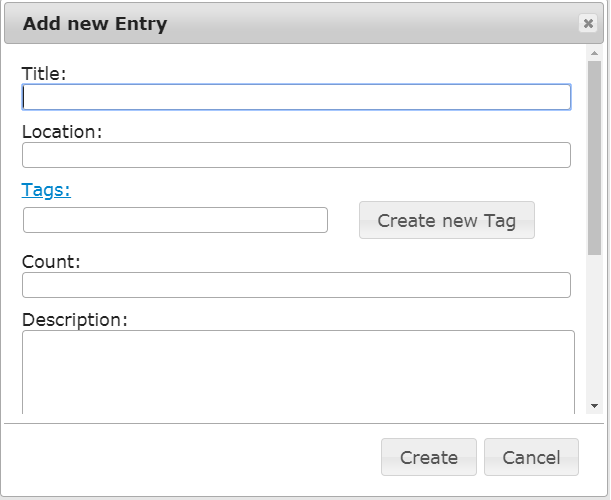Click the Tags input field
The image size is (611, 500).
point(175,220)
